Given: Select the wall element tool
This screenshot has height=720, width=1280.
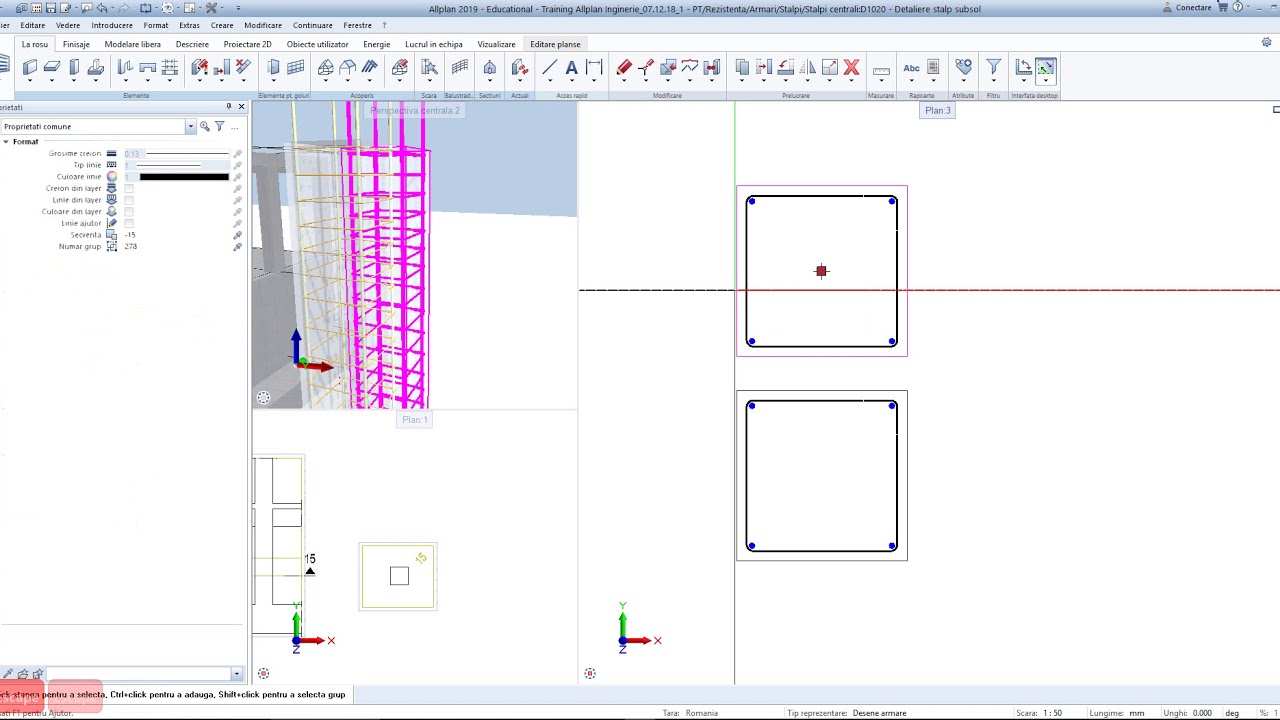Looking at the screenshot, I should tap(30, 67).
